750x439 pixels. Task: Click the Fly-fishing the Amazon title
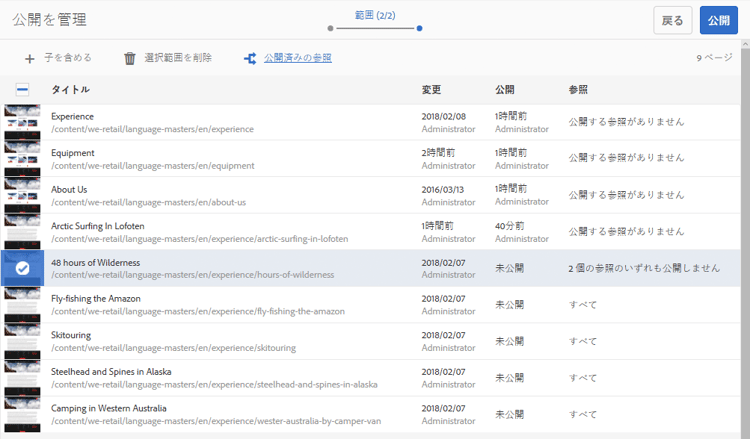(96, 299)
